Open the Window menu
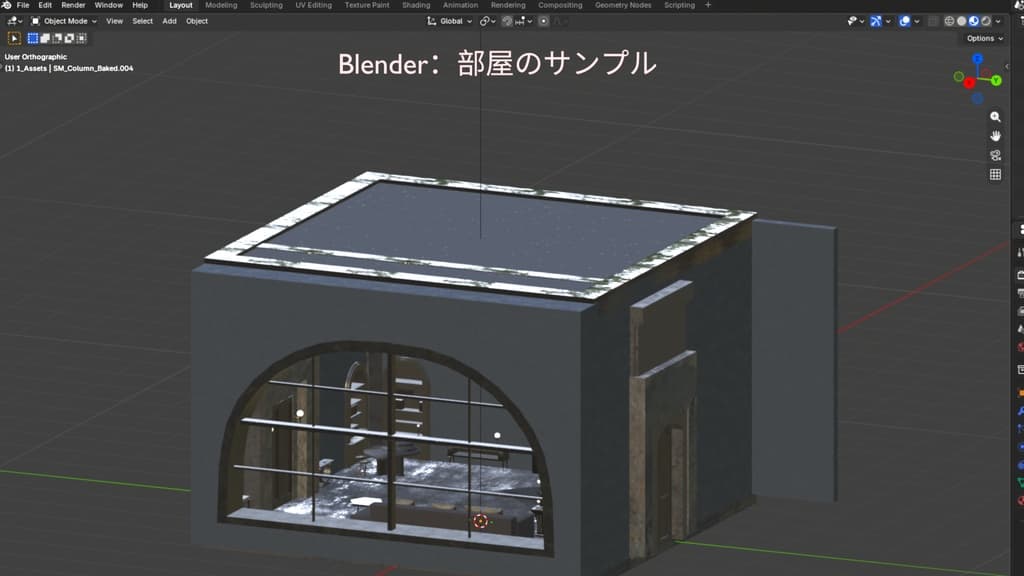The image size is (1024, 576). pyautogui.click(x=108, y=5)
